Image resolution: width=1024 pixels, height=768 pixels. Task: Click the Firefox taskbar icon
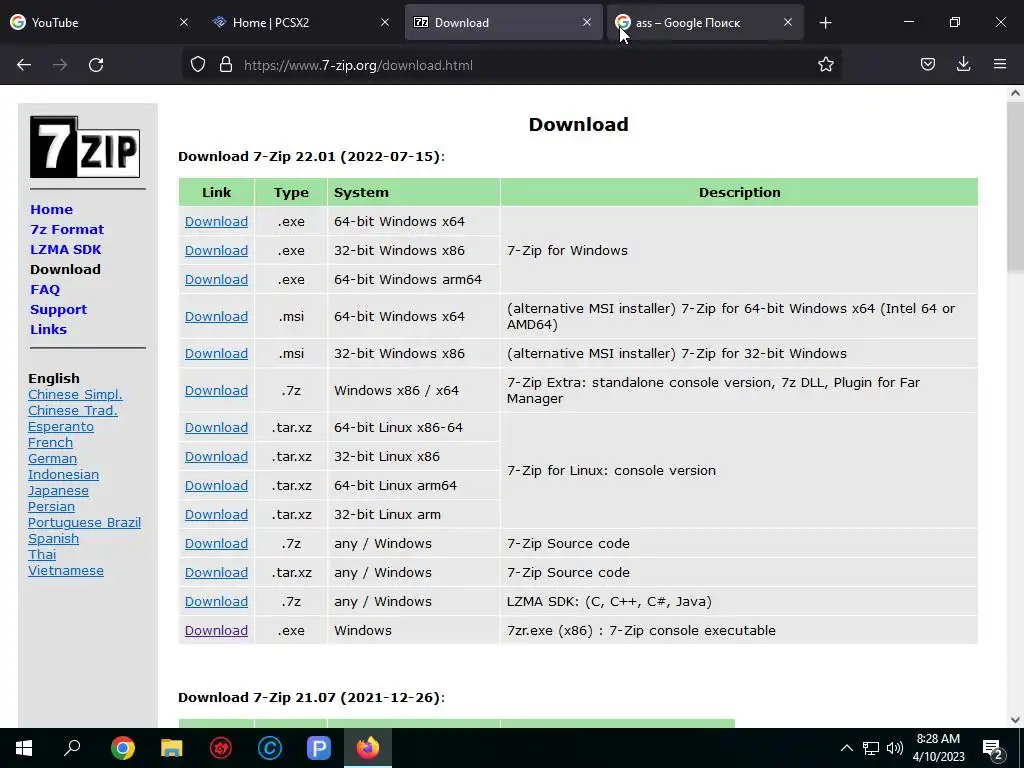(x=368, y=748)
